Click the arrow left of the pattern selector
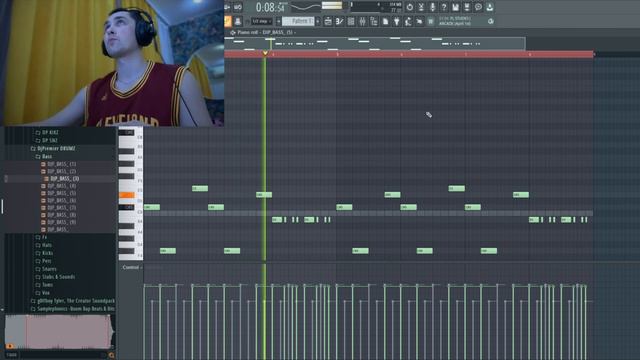This screenshot has height=360, width=640. click(279, 22)
